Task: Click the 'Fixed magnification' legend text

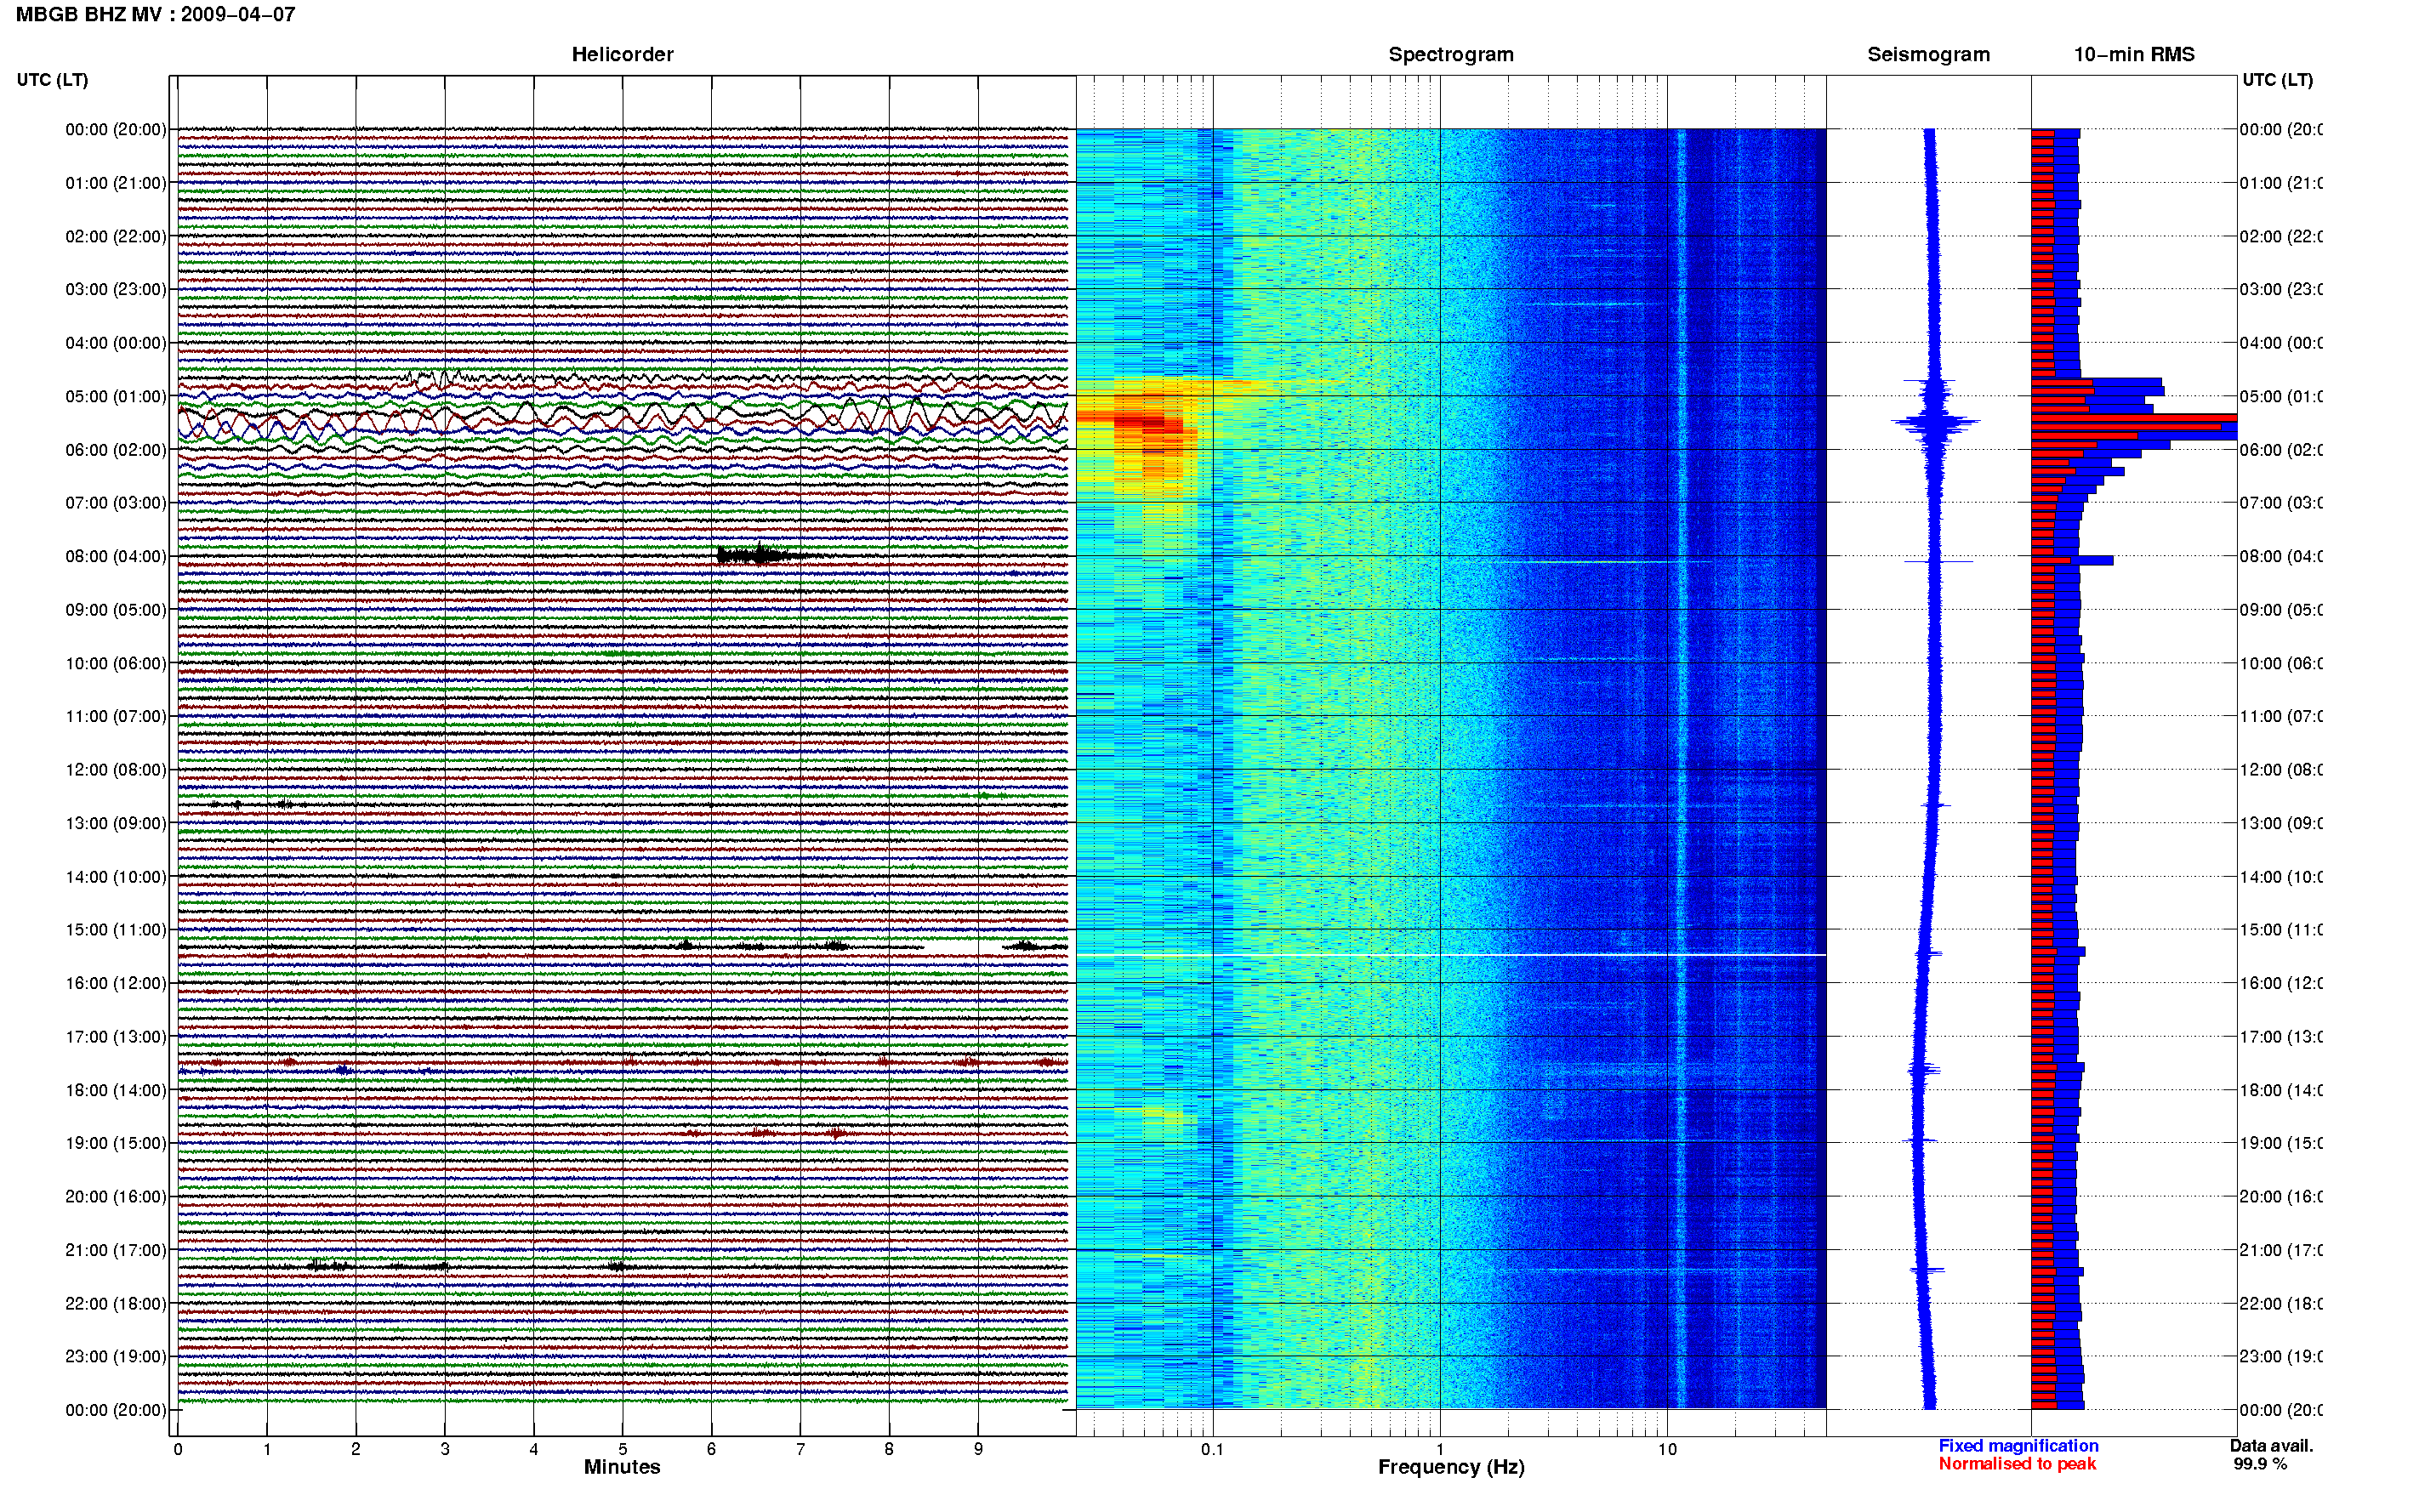Action: click(2018, 1446)
